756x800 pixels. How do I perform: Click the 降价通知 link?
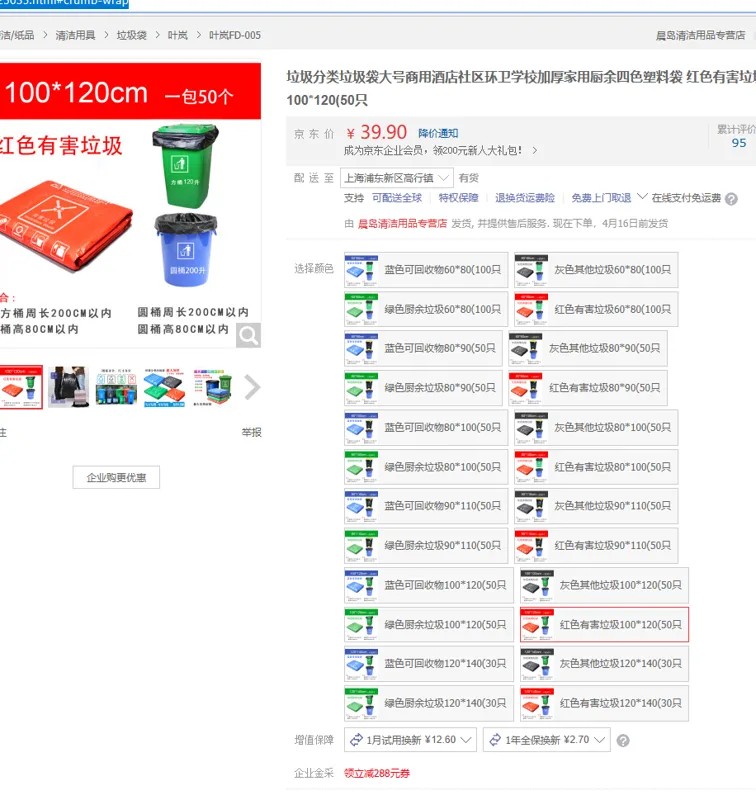438,134
